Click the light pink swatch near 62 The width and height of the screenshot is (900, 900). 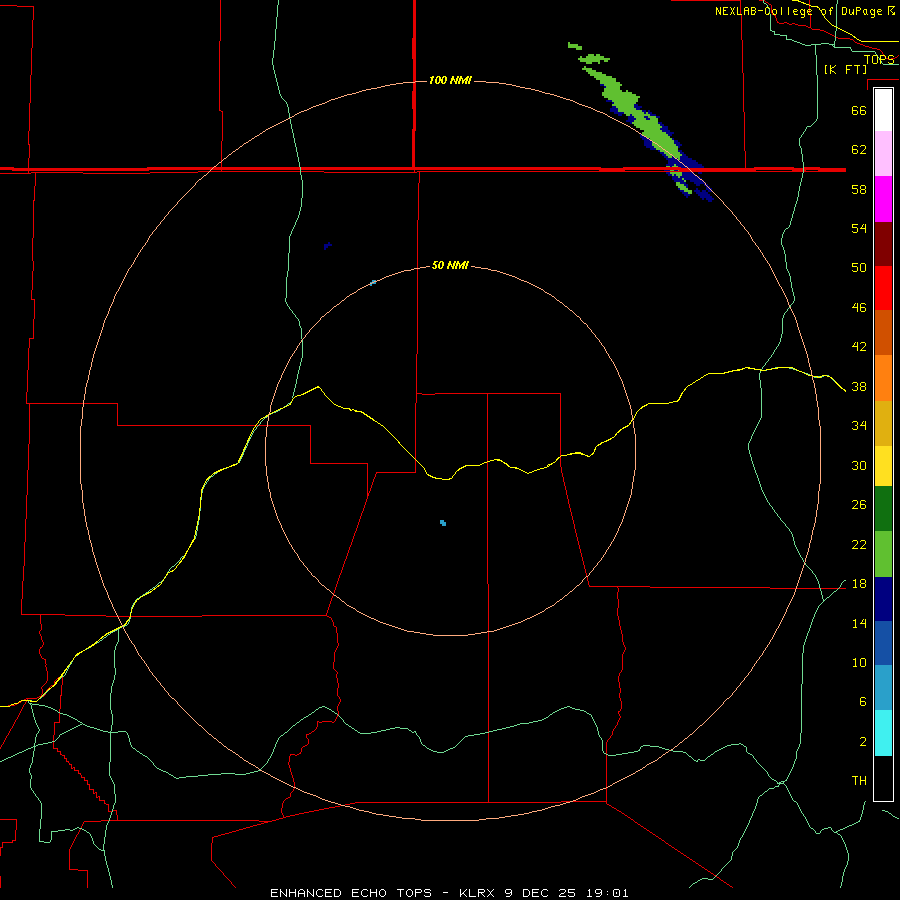[883, 153]
